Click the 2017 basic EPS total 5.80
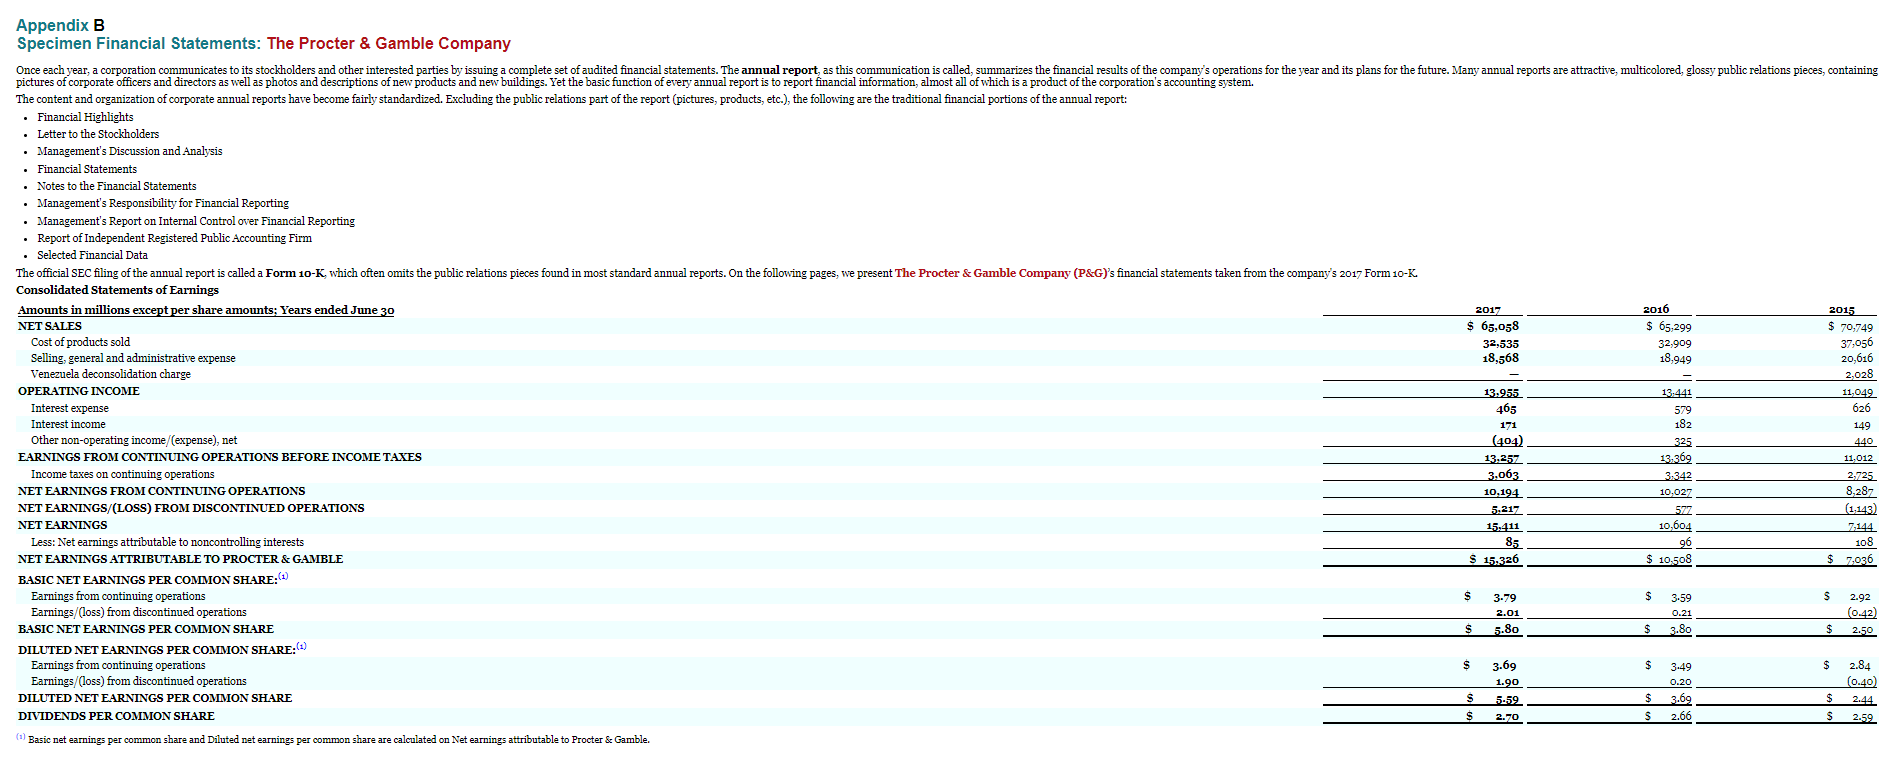The image size is (1898, 764). click(1506, 629)
